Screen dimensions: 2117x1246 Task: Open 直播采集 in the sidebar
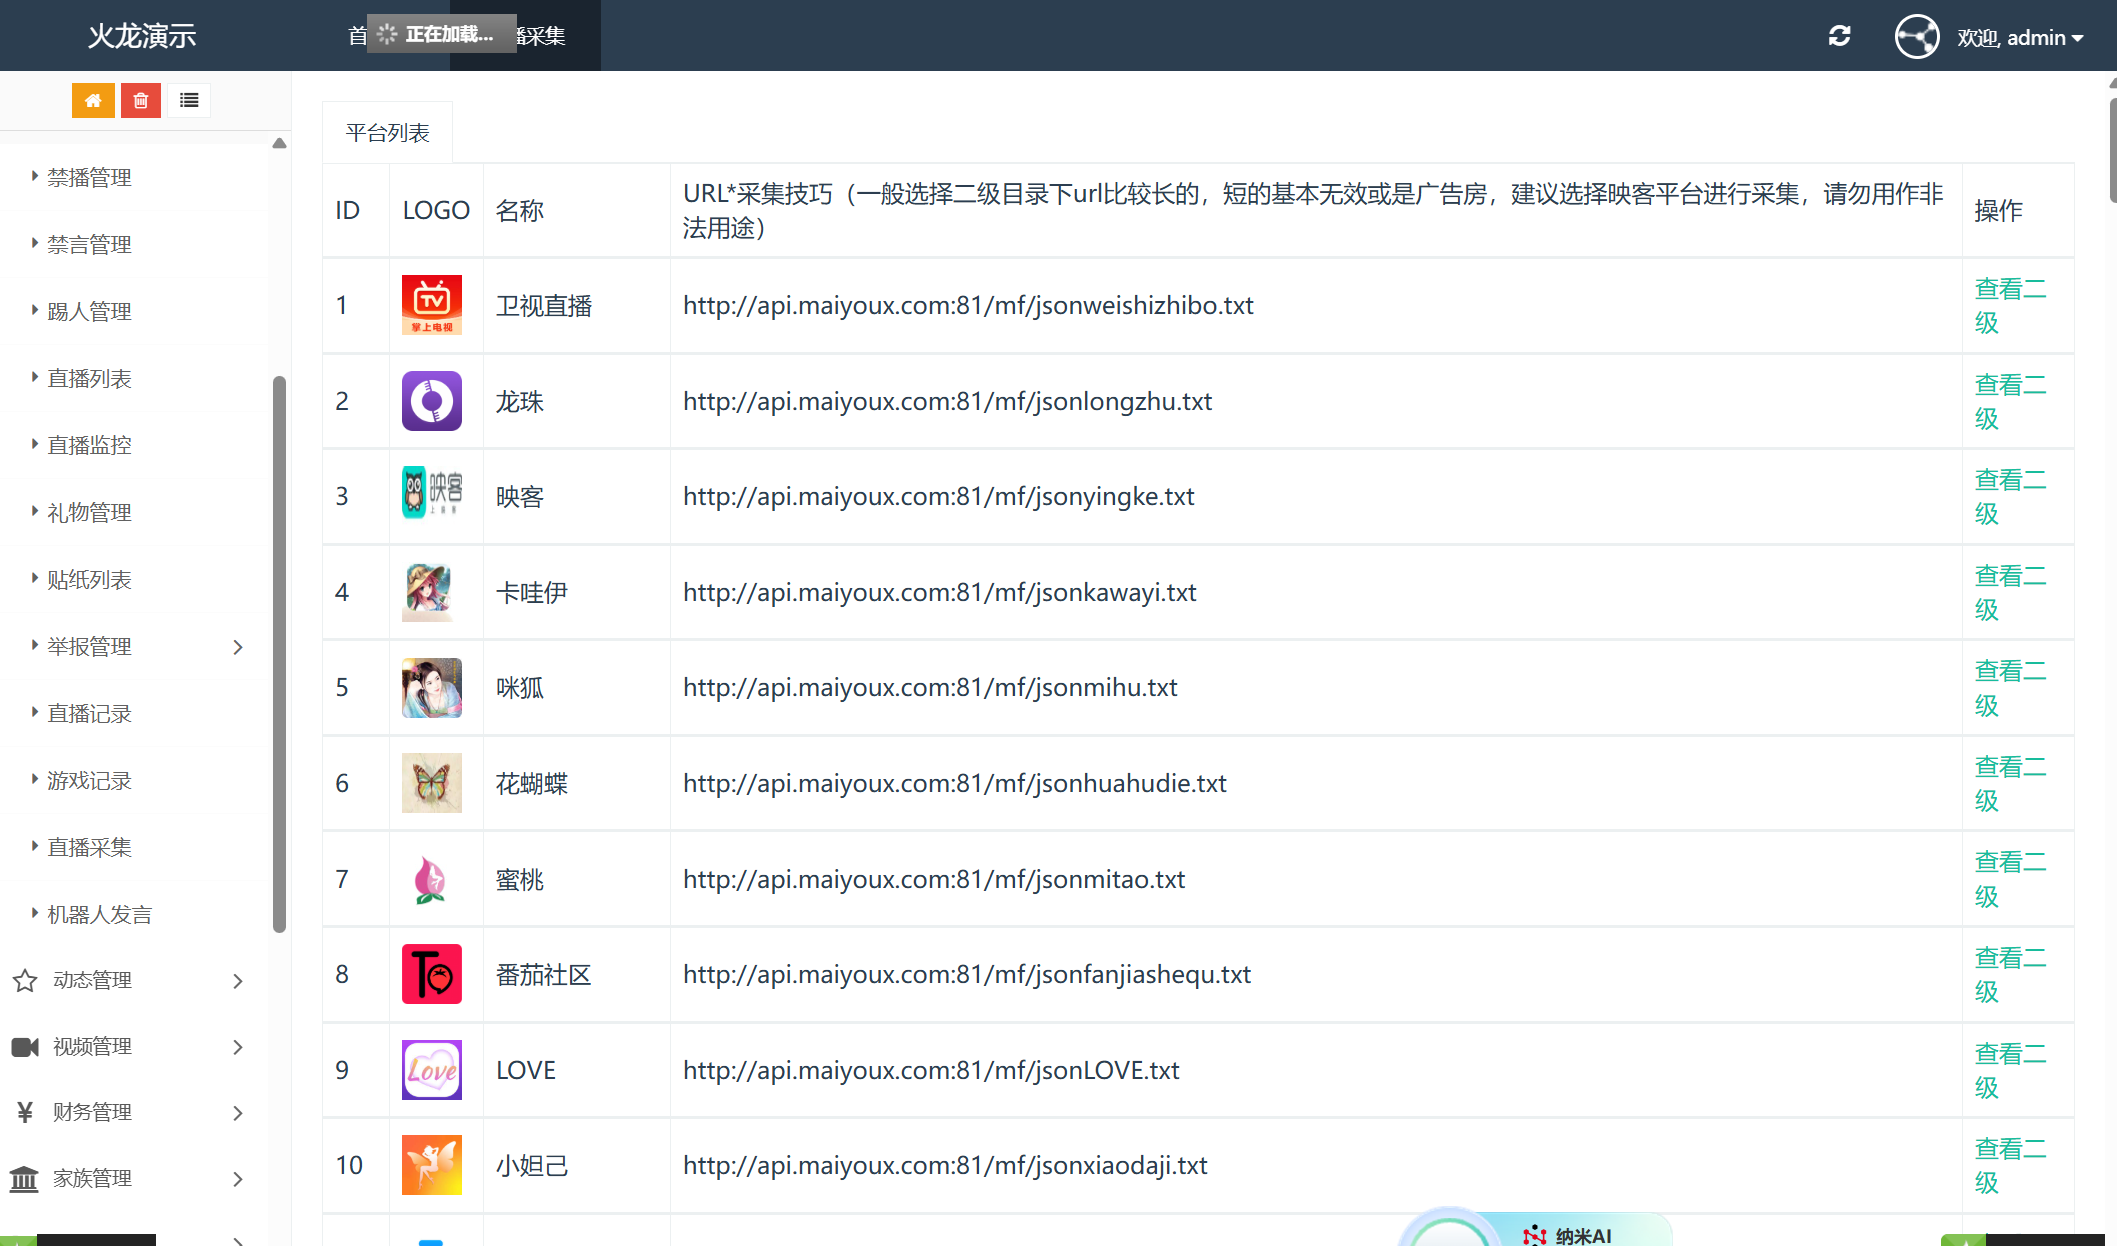tap(90, 848)
